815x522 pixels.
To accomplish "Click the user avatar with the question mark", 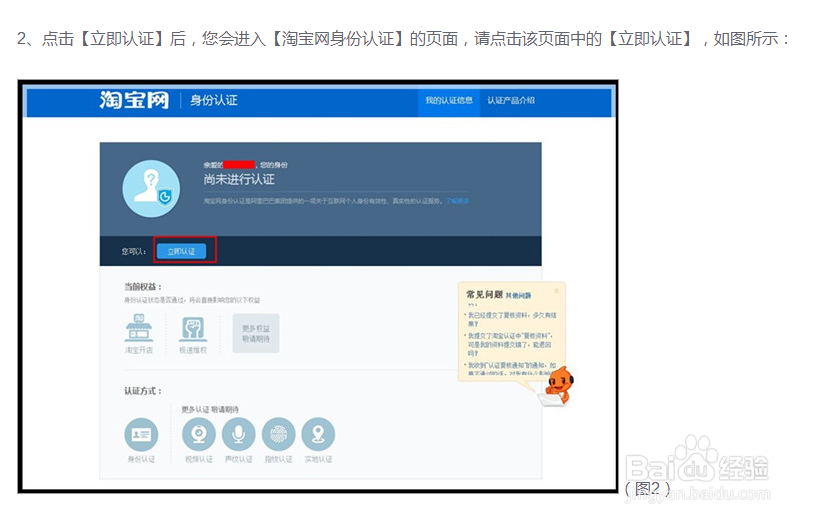I will (x=151, y=188).
